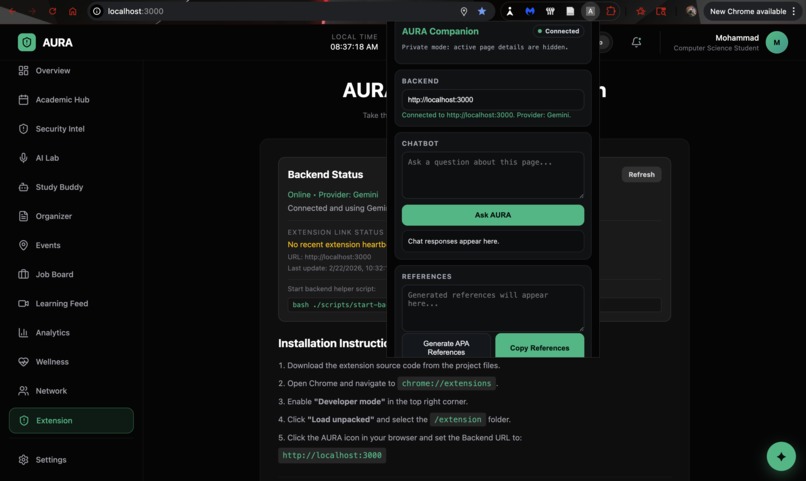Image resolution: width=806 pixels, height=481 pixels.
Task: Click the browser reload icon
Action: 52,11
